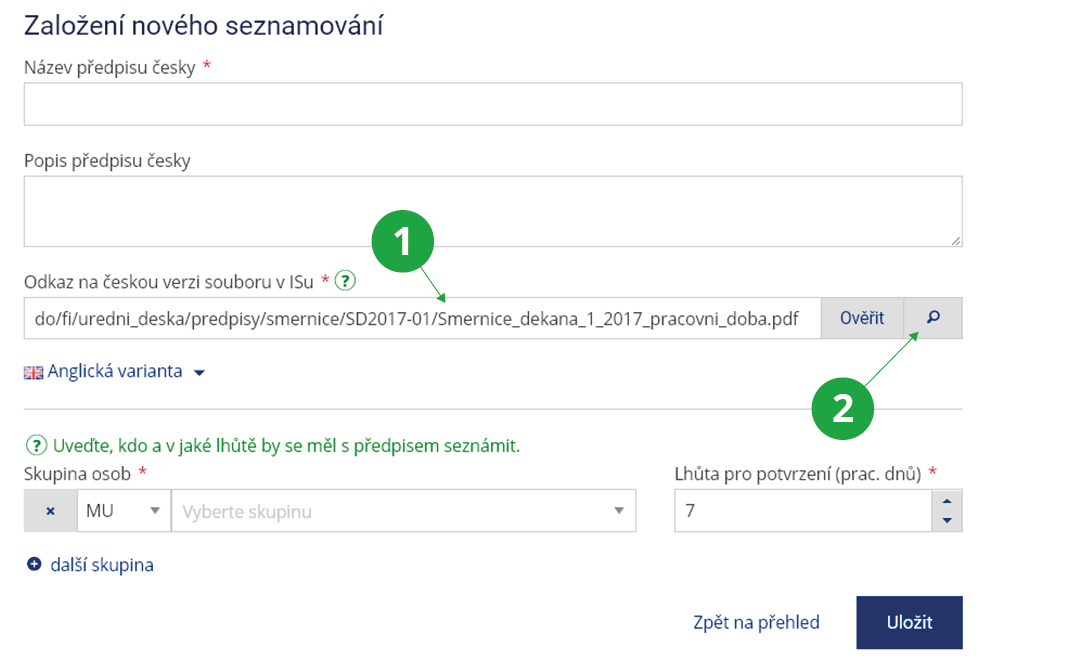The width and height of the screenshot is (1081, 672).
Task: Click the search magnifier icon beside Ověřit
Action: (933, 318)
